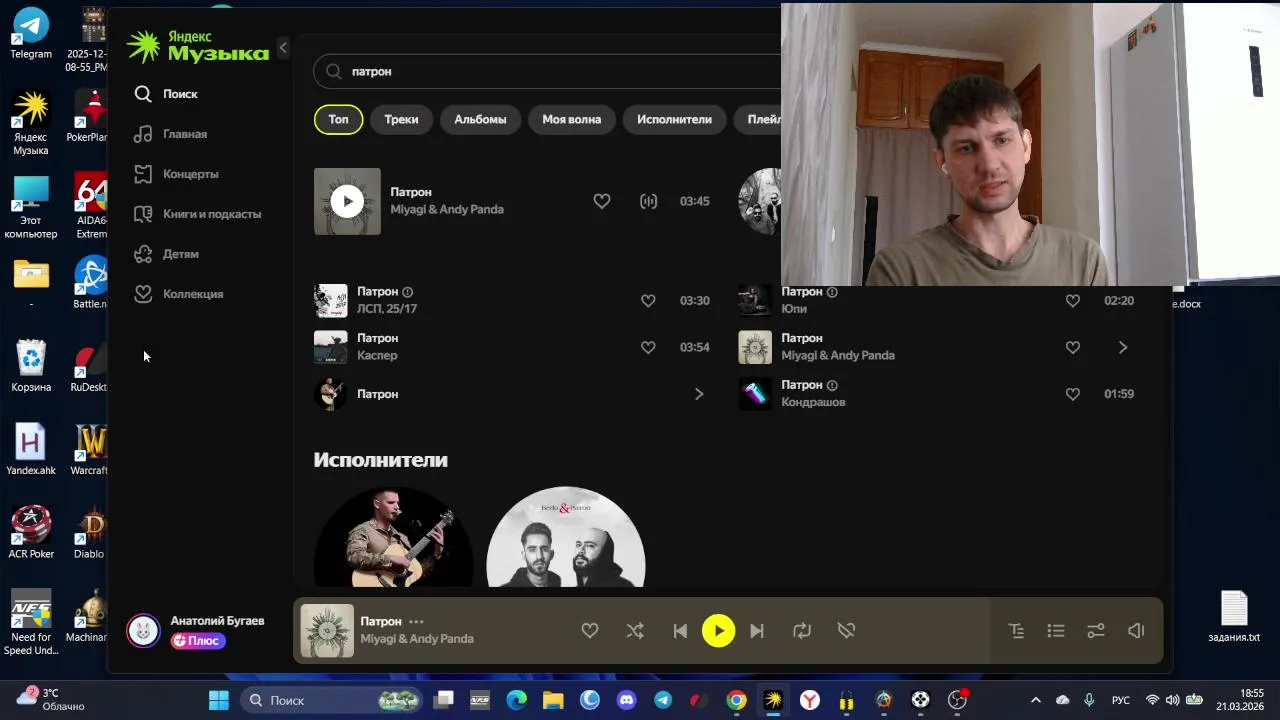
Task: Show lyrics for current track
Action: click(1016, 631)
